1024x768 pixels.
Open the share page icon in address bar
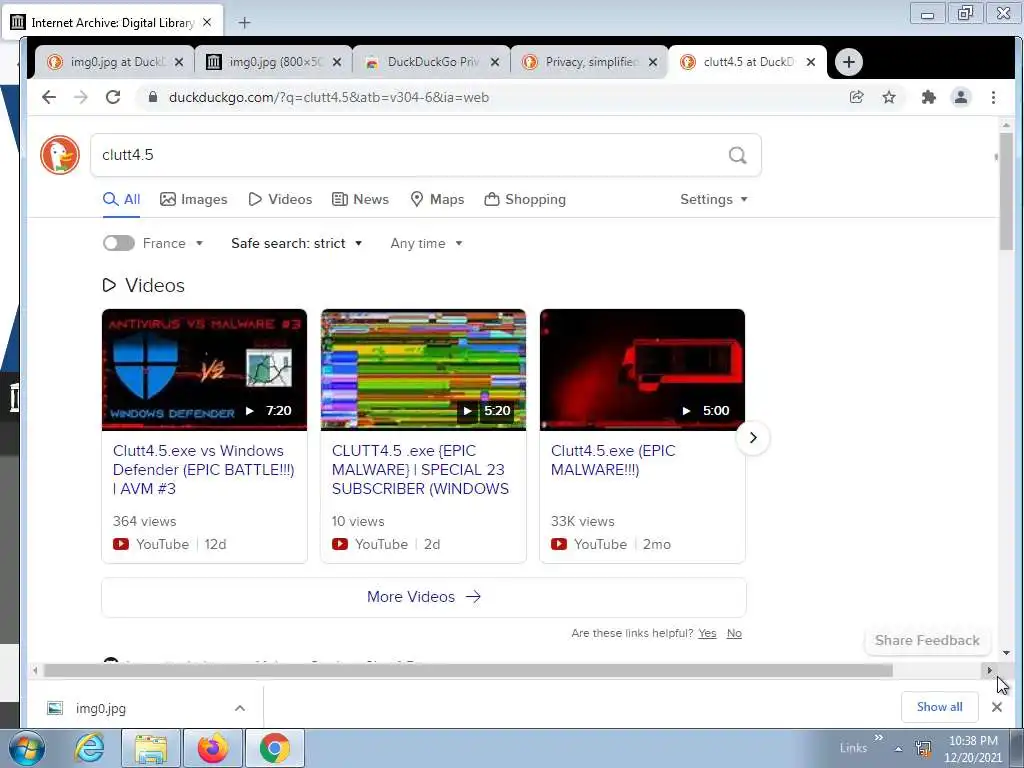(x=856, y=97)
